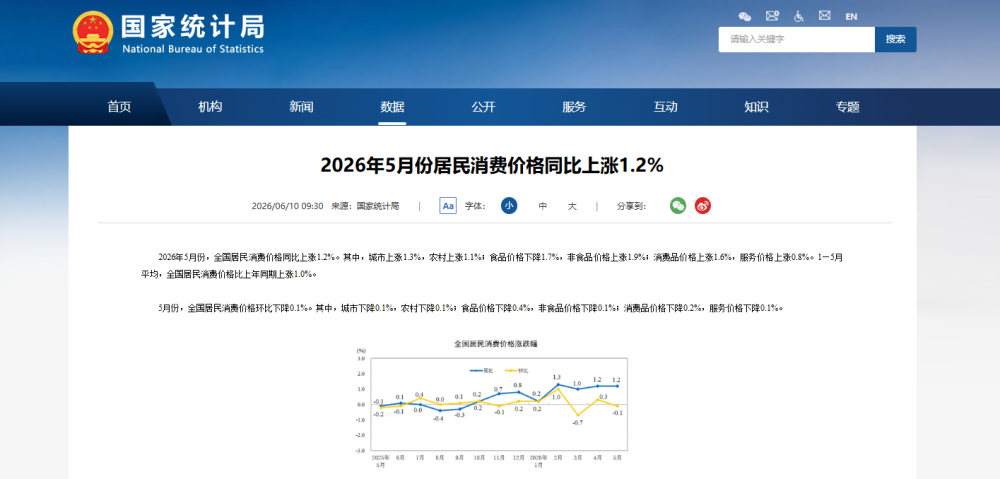This screenshot has width=1000, height=479.
Task: Click the publish date 2026/06/10 09:30
Action: click(288, 206)
